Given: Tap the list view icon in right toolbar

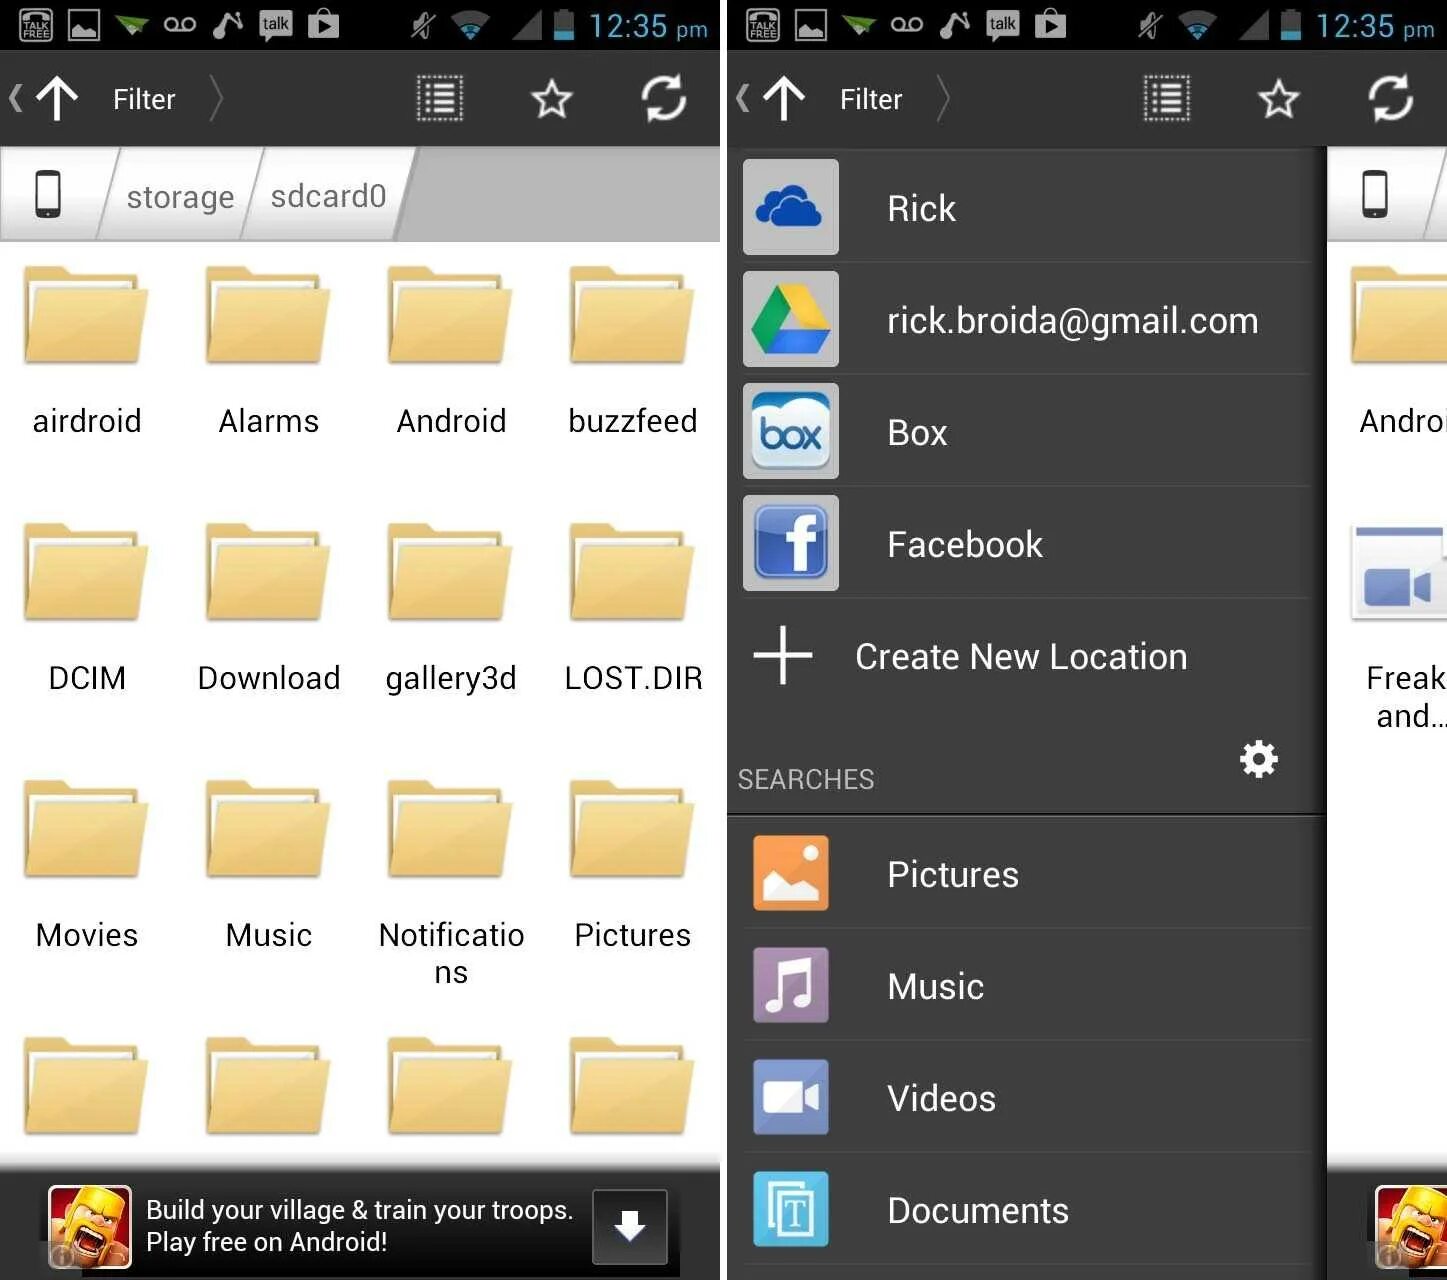Looking at the screenshot, I should click(x=1166, y=99).
